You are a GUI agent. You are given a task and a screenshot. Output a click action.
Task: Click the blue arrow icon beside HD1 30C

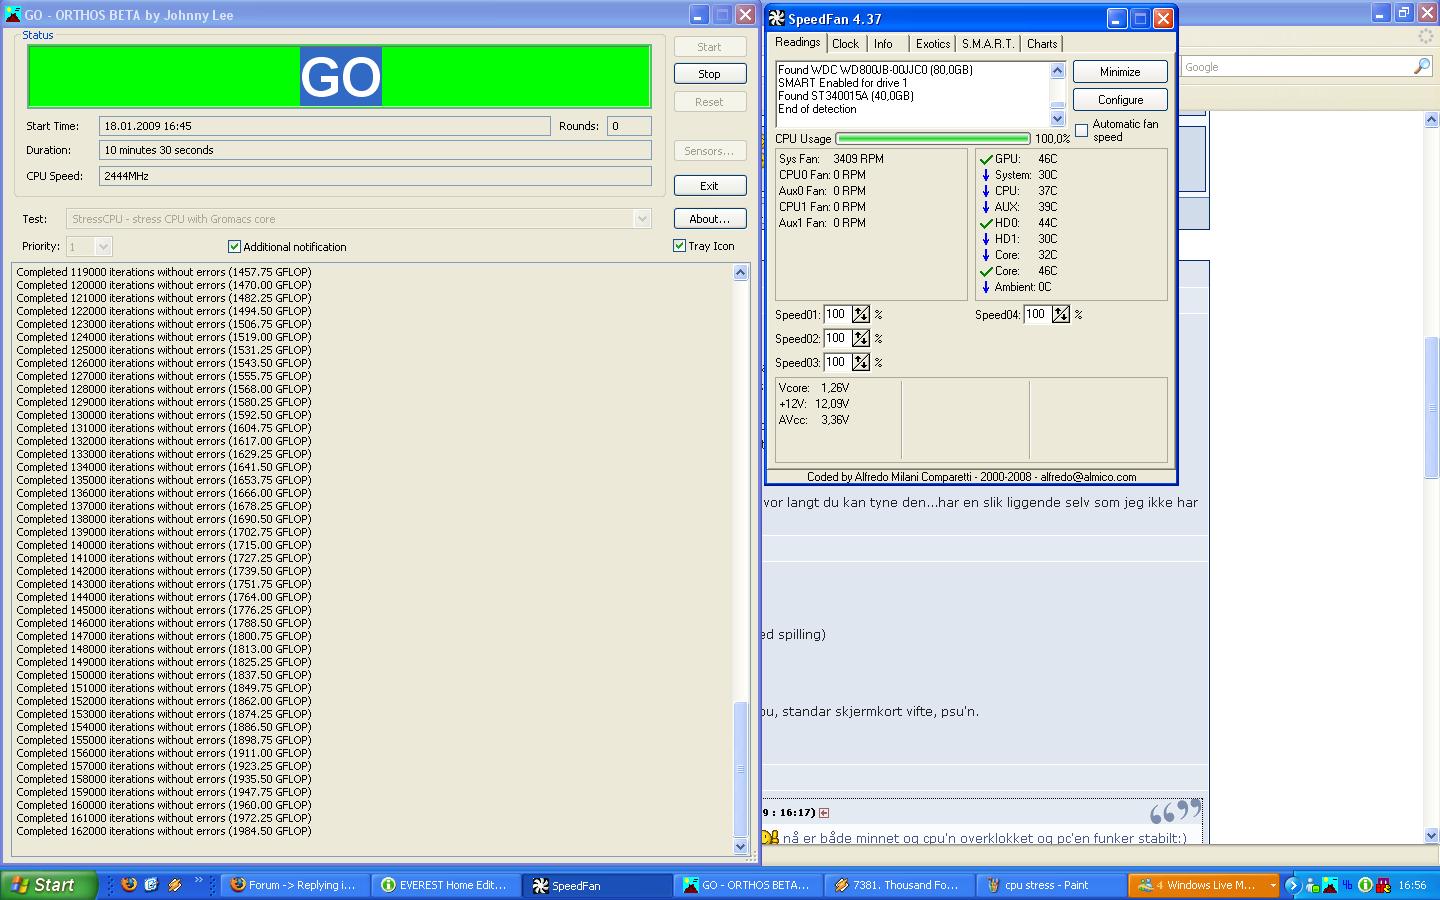coord(986,239)
